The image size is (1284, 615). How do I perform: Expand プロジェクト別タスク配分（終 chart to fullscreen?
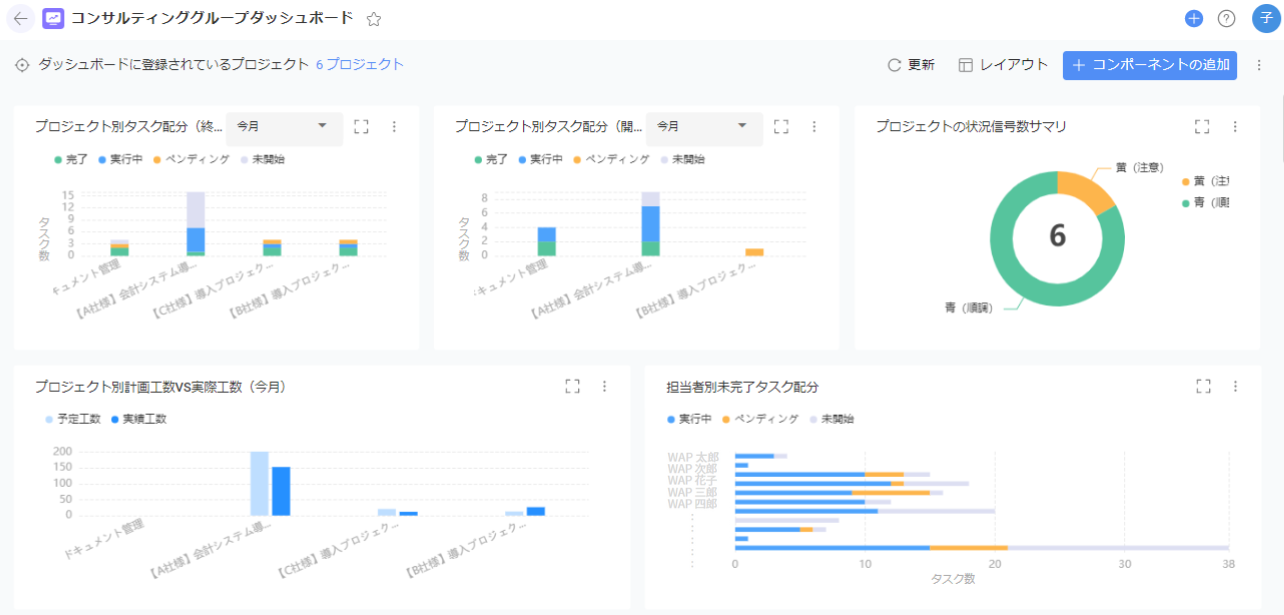(362, 127)
